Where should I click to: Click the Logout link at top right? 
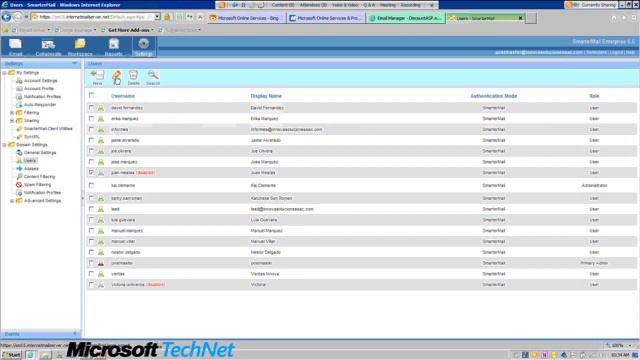click(x=616, y=53)
